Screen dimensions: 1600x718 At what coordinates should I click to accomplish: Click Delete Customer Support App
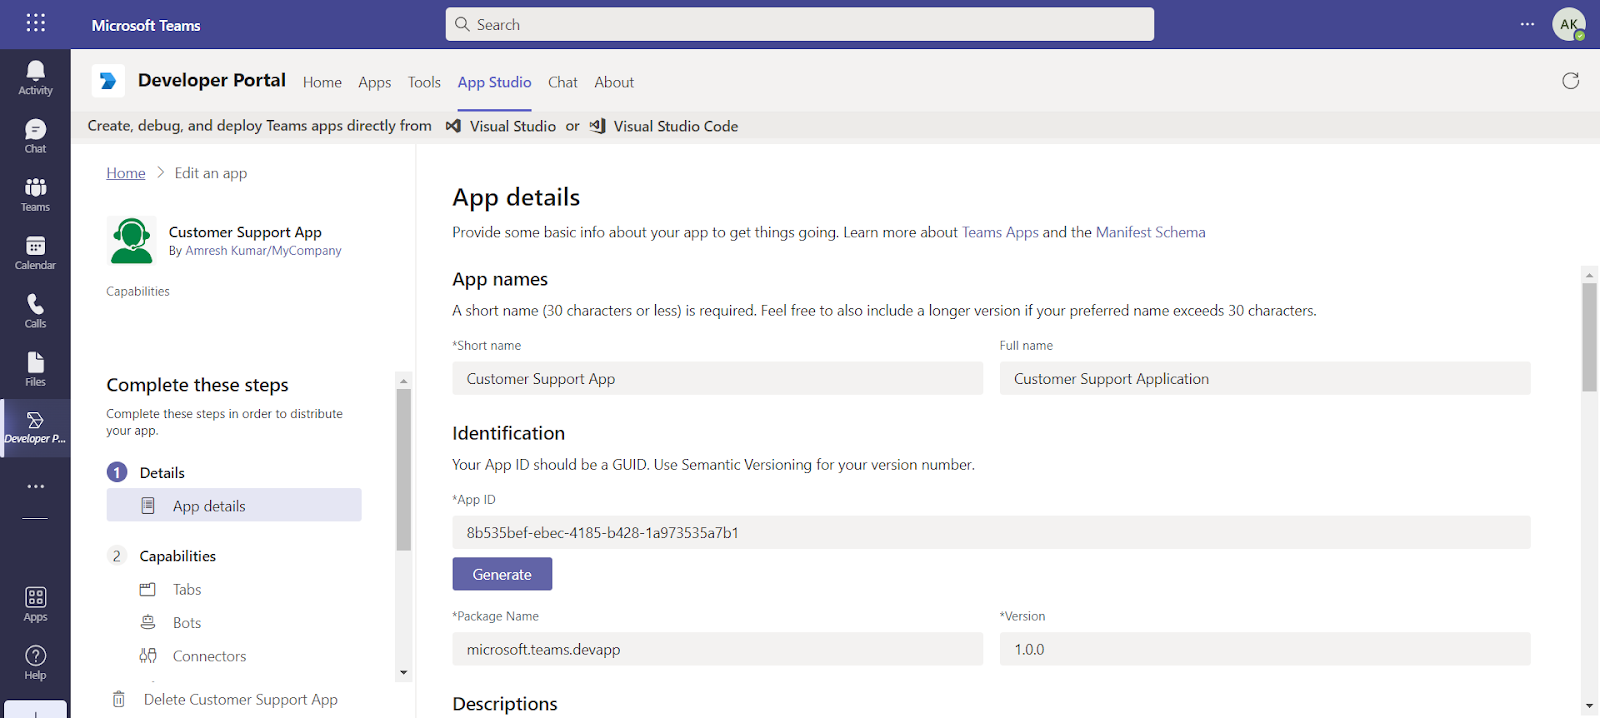[241, 699]
